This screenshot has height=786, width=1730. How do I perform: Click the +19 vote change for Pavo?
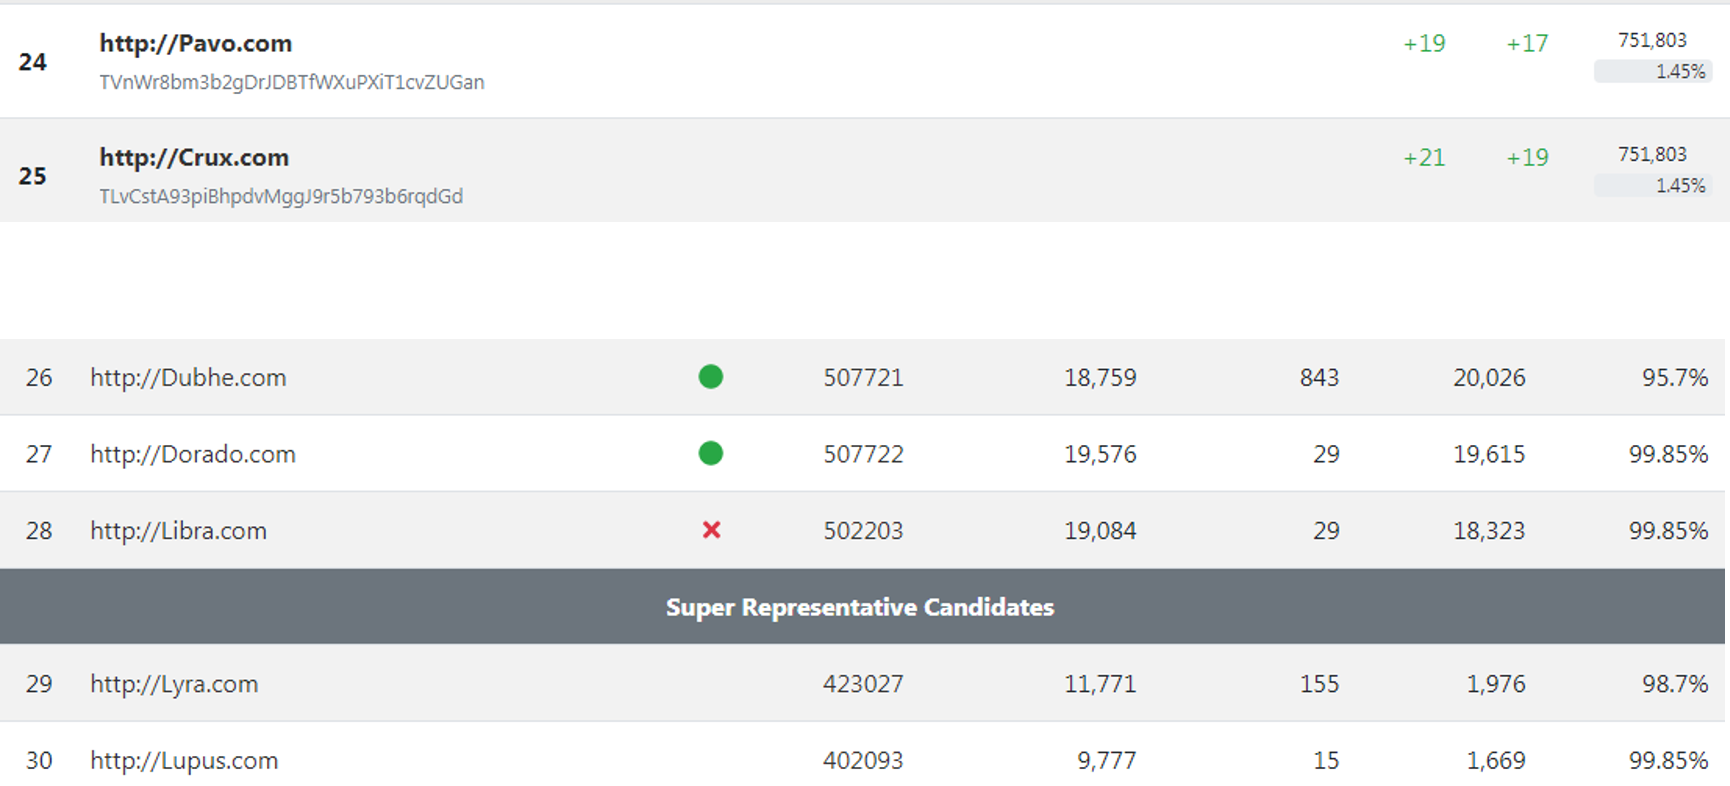pos(1423,43)
